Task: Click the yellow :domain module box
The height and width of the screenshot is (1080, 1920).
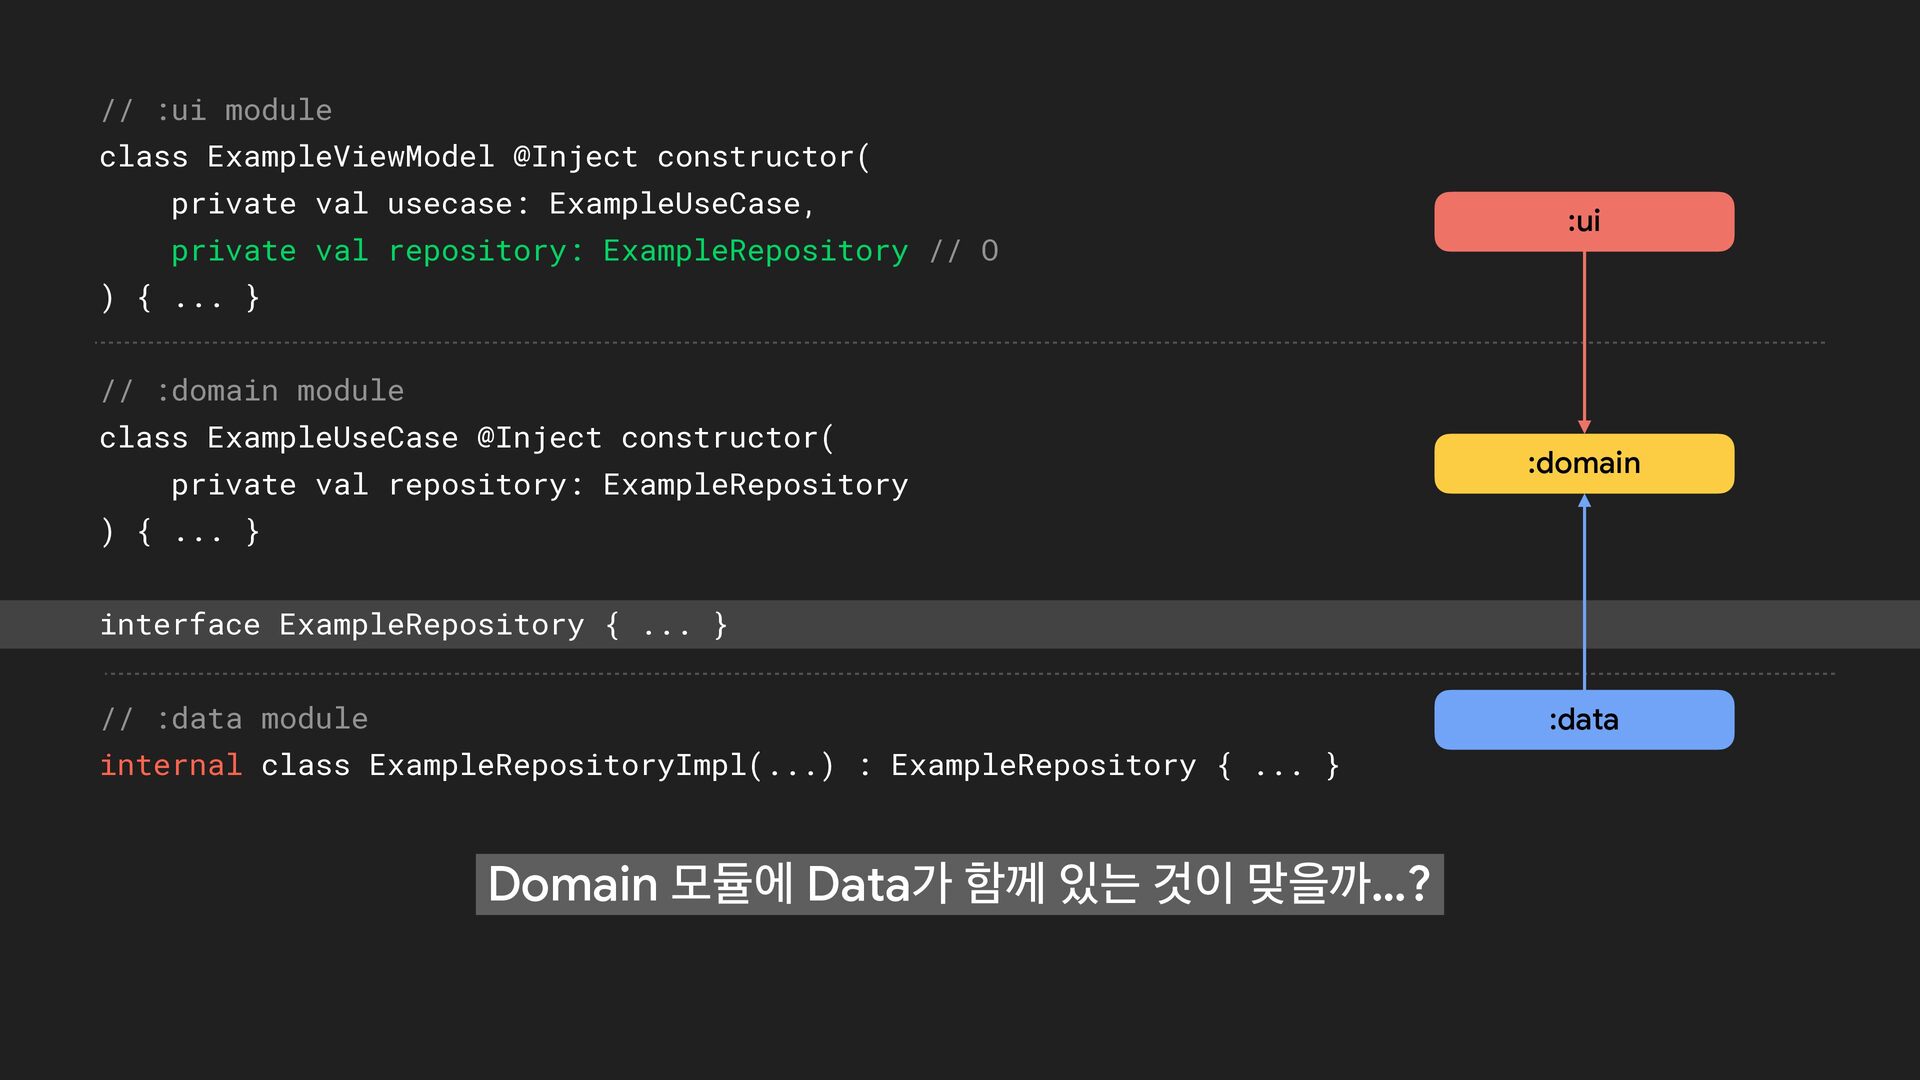Action: (1583, 463)
